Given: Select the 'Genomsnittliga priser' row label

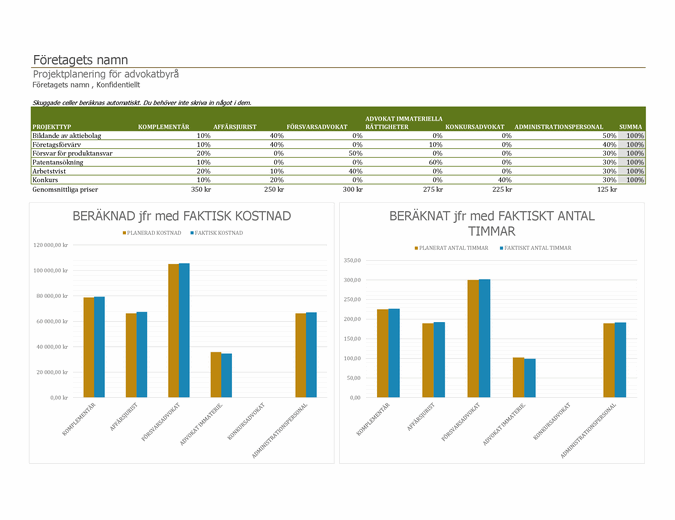Looking at the screenshot, I should 67,189.
